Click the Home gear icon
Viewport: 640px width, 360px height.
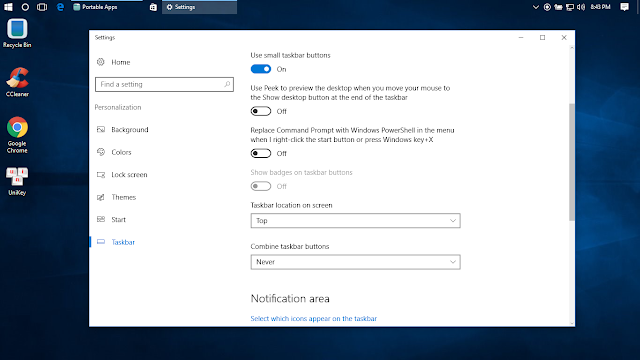(x=100, y=62)
